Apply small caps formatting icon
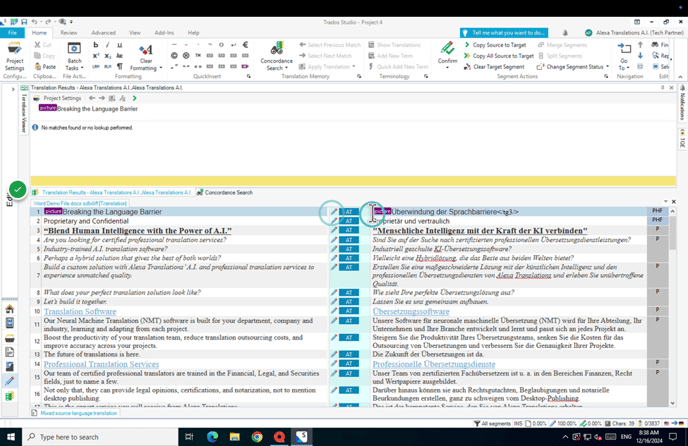688x446 pixels. click(119, 56)
